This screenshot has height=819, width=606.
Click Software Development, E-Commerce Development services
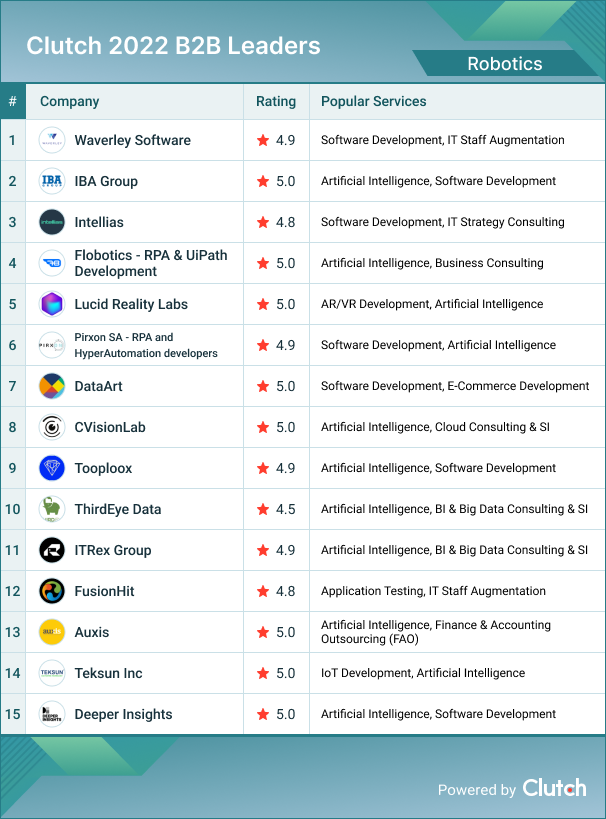[x=455, y=386]
